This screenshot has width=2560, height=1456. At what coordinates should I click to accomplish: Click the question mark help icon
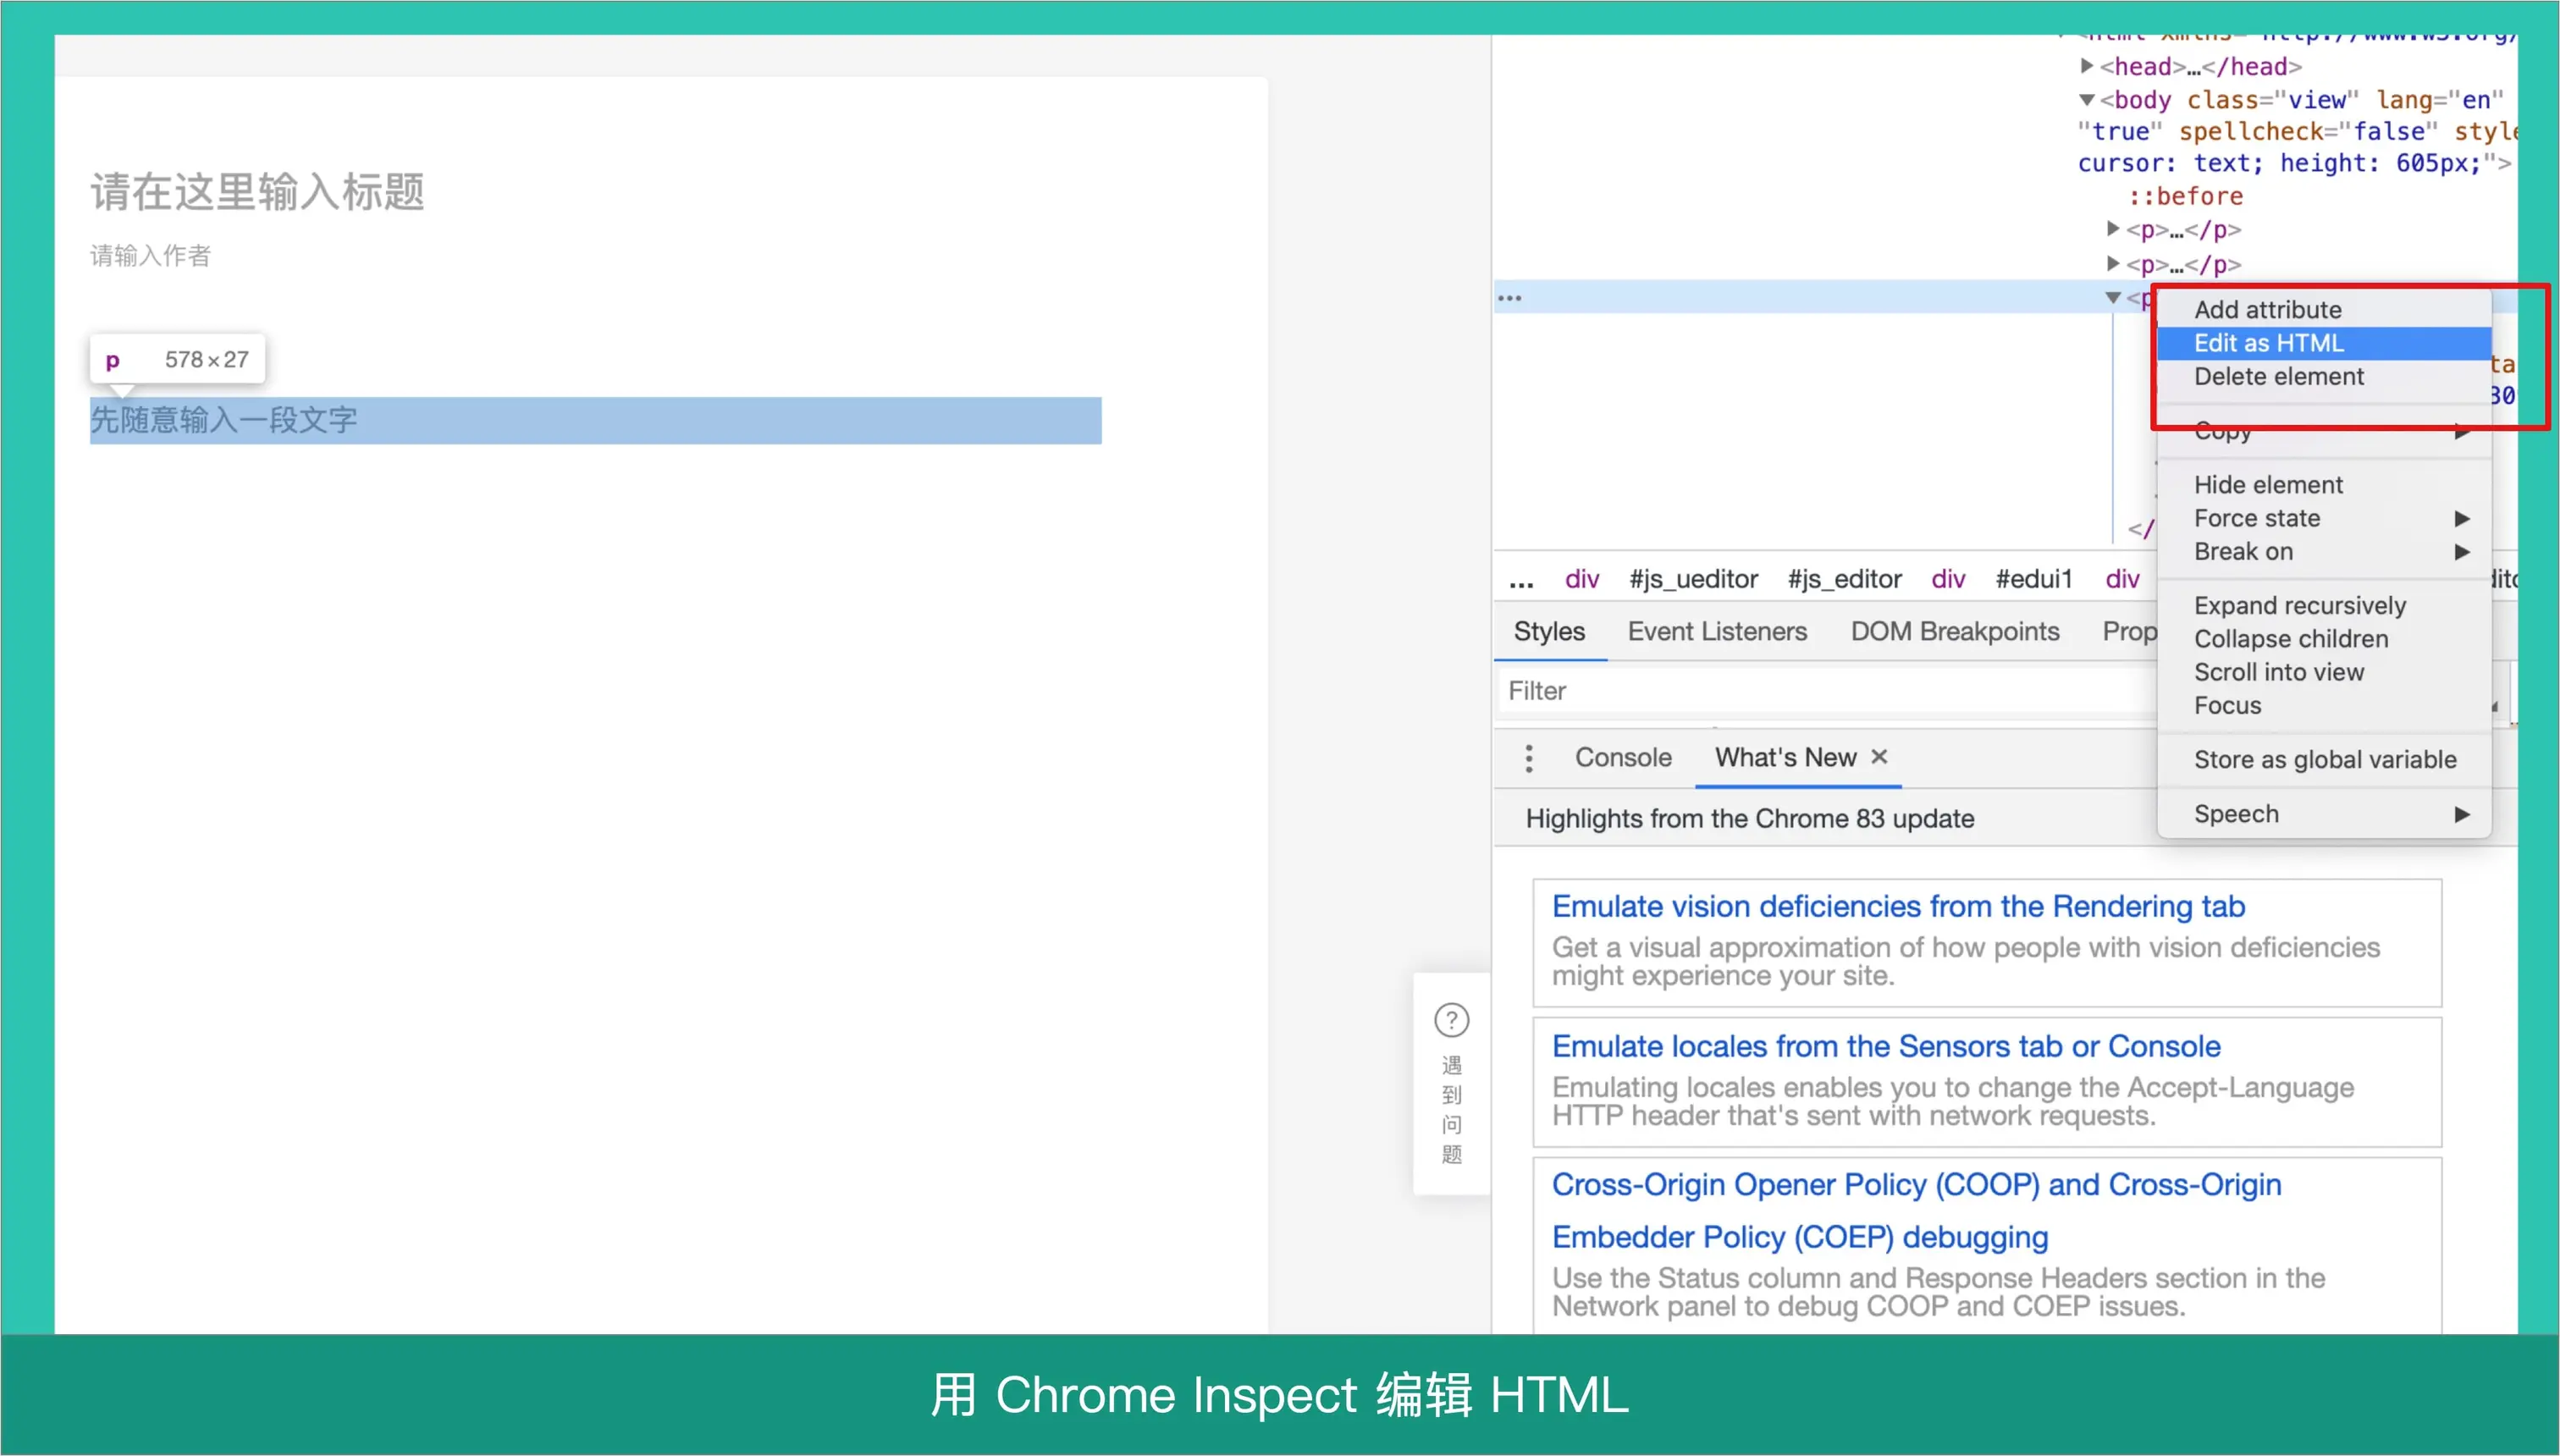(x=1451, y=1020)
